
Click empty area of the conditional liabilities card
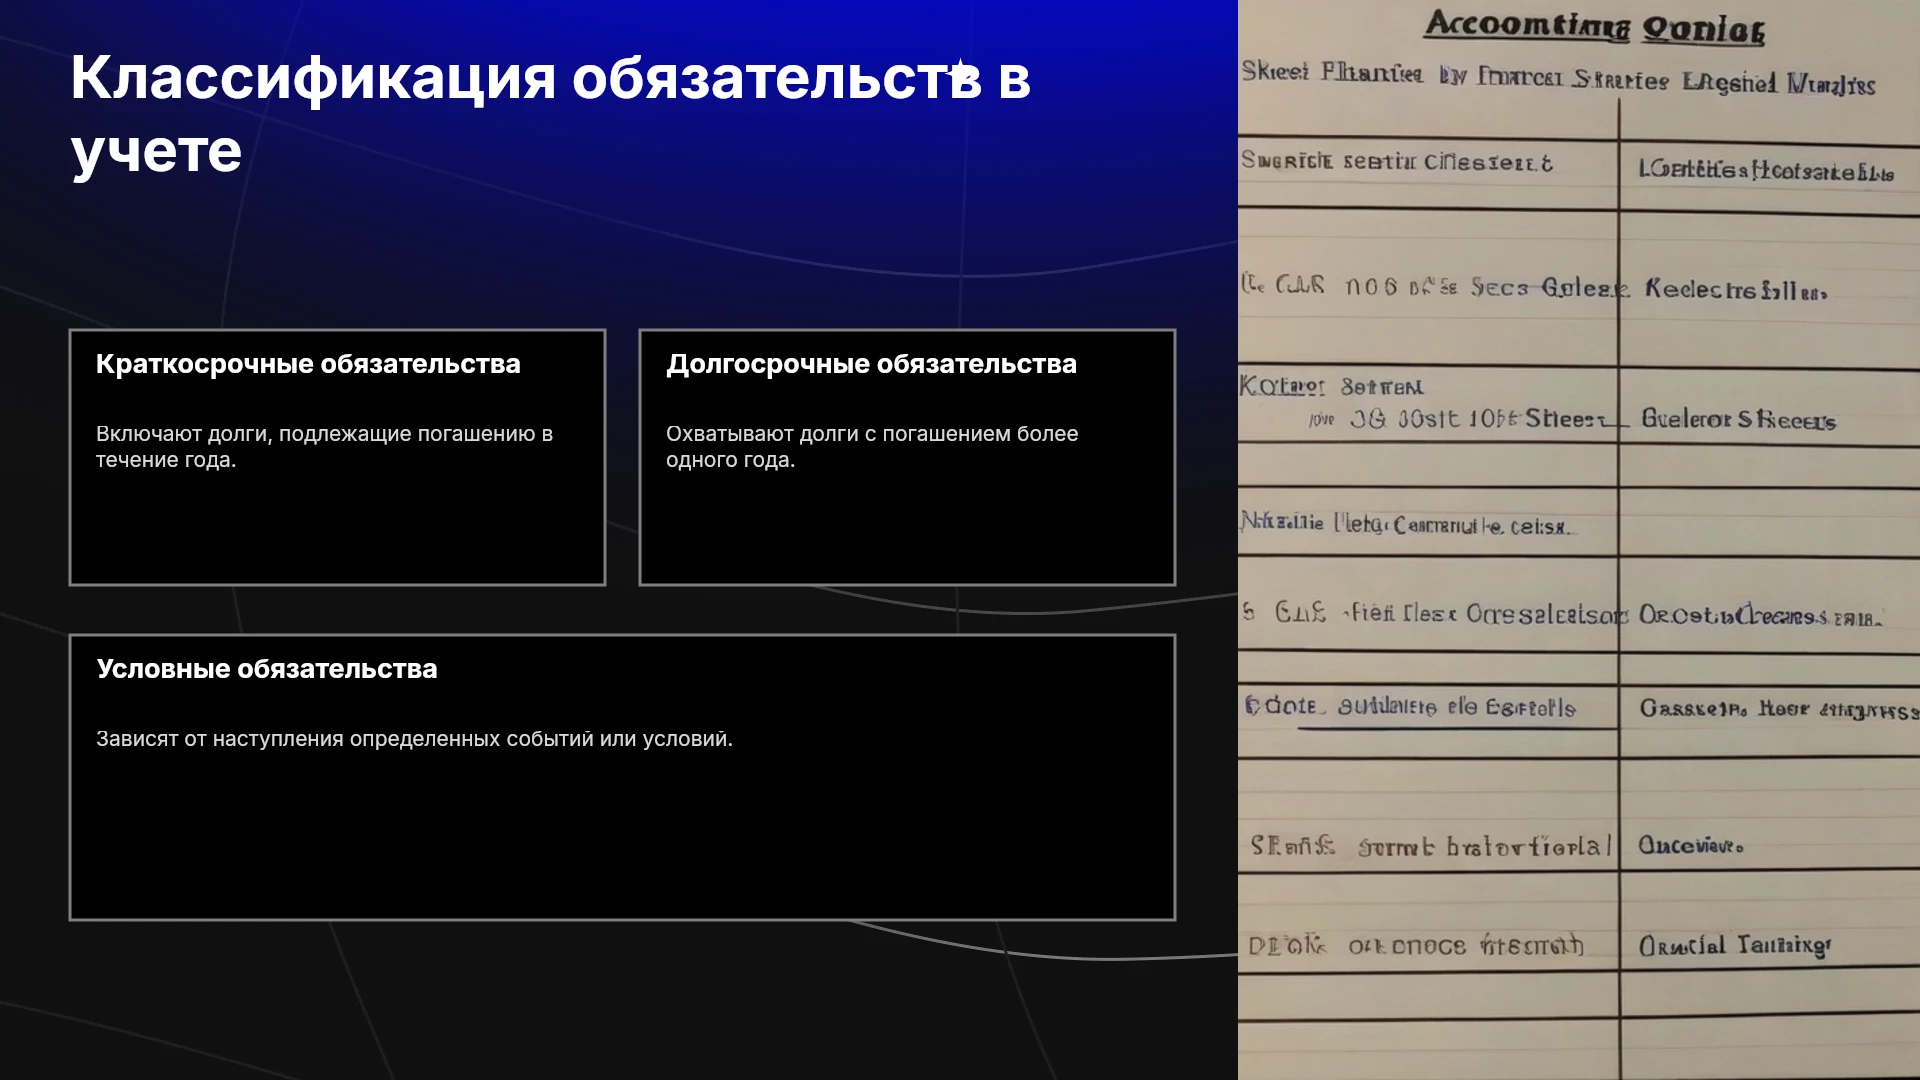(622, 840)
